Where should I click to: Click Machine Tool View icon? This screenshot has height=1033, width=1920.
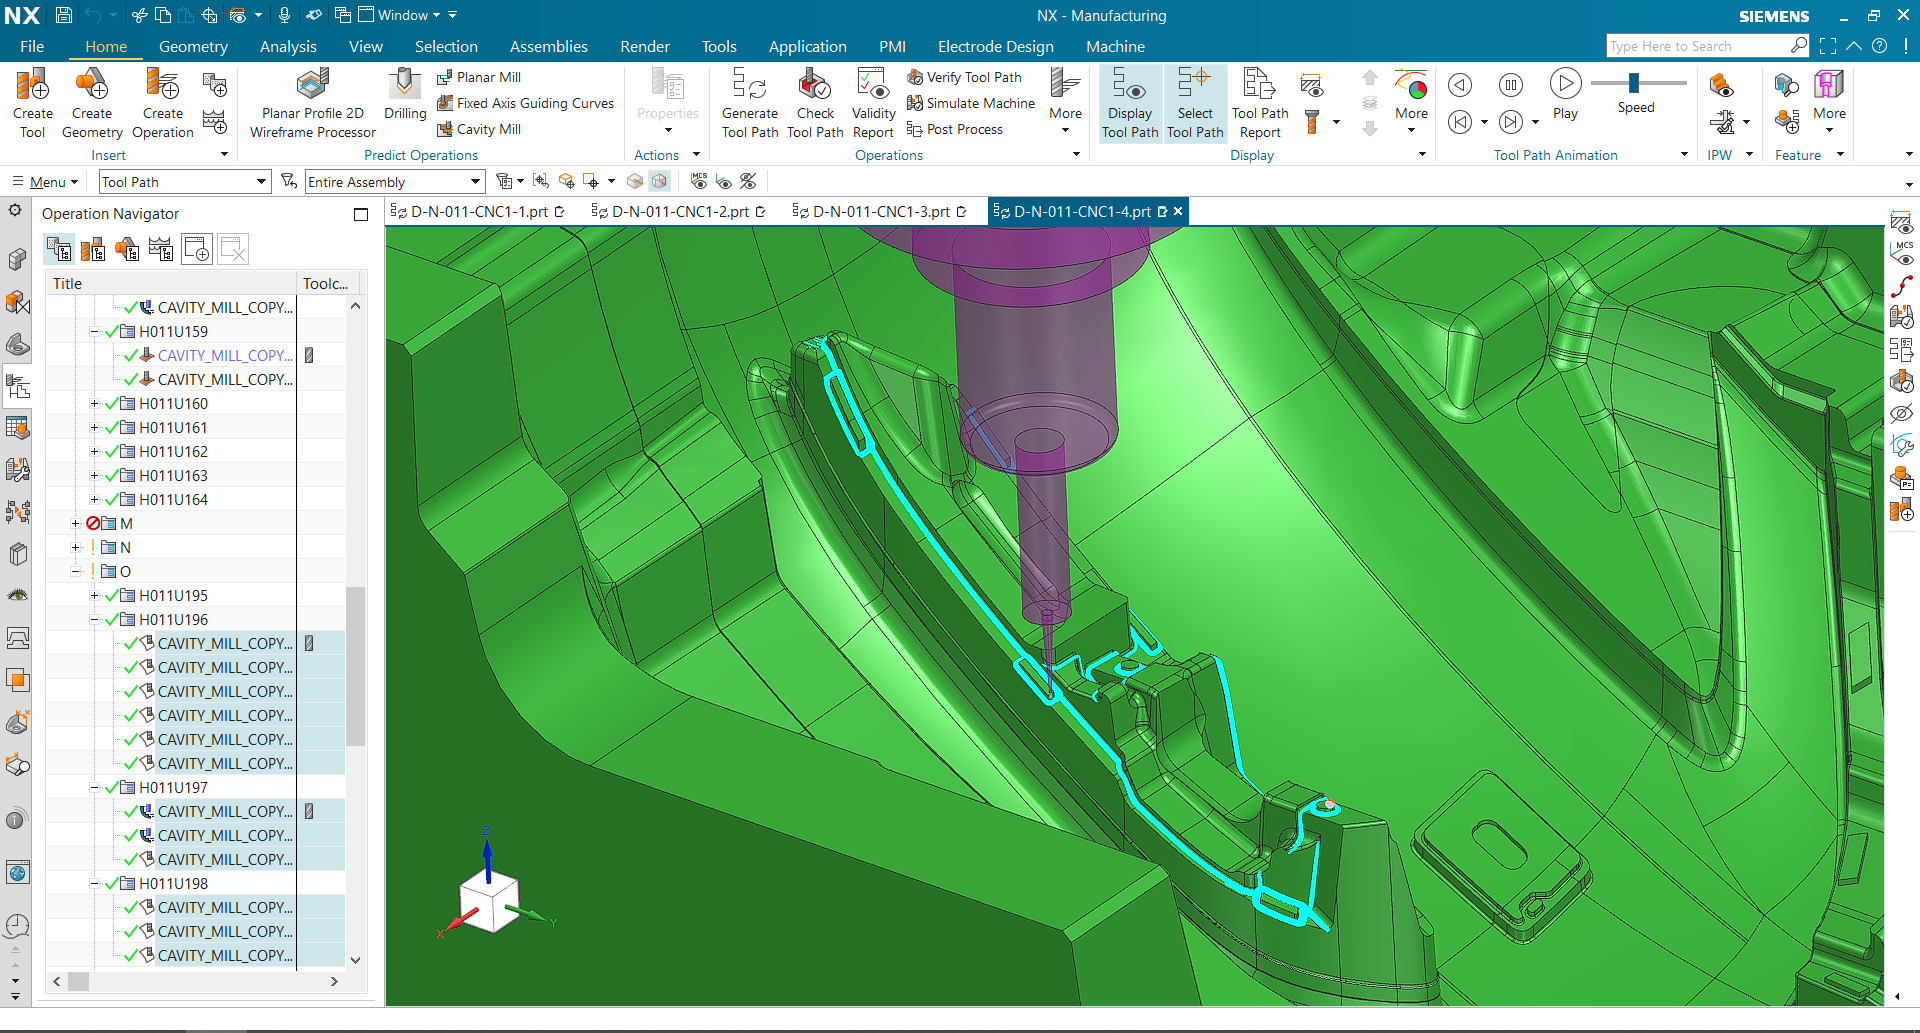point(93,249)
